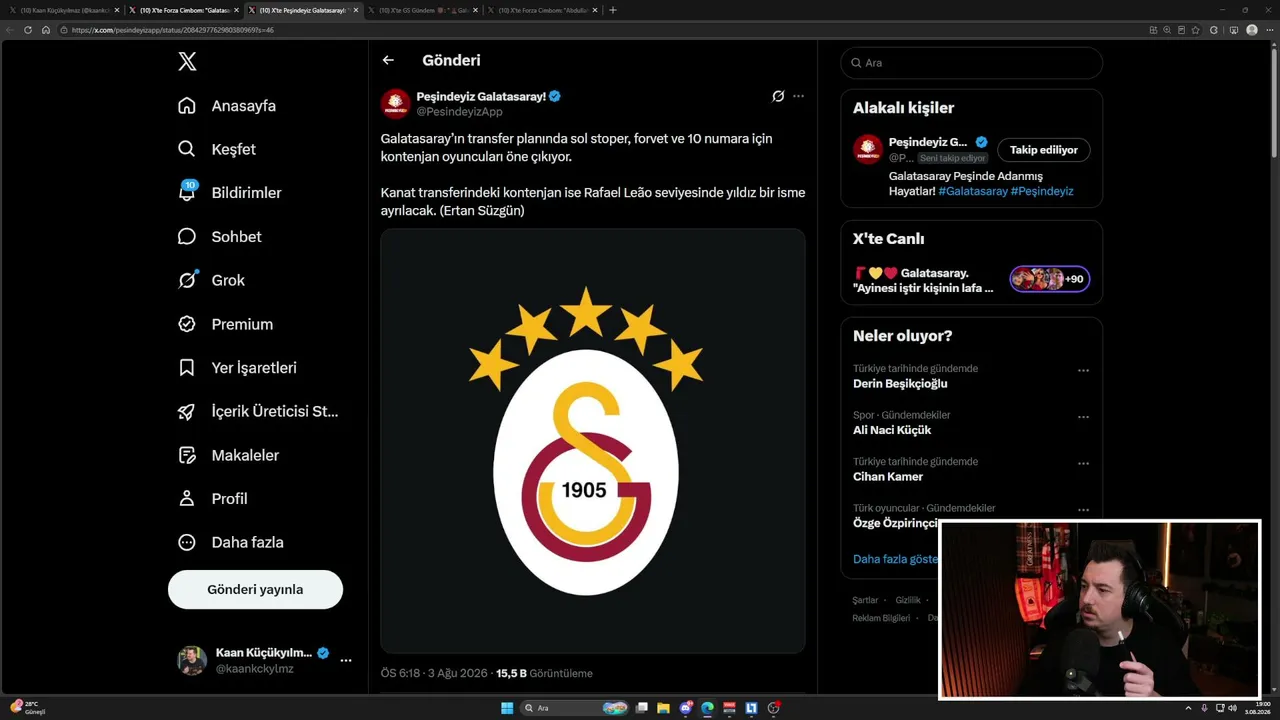Show hidden system tray icons
Viewport: 1280px width, 720px height.
click(x=1188, y=708)
